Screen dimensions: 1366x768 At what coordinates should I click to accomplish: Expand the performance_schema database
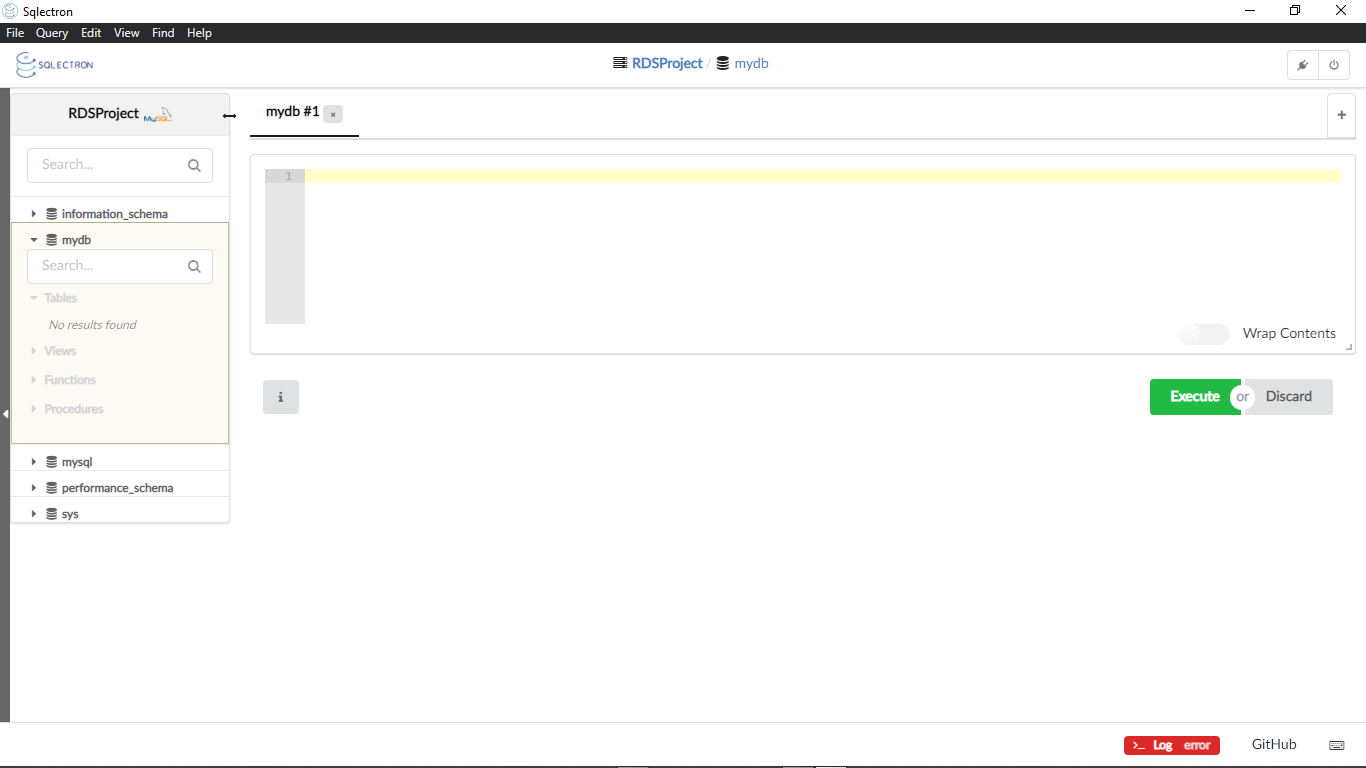pyautogui.click(x=34, y=488)
